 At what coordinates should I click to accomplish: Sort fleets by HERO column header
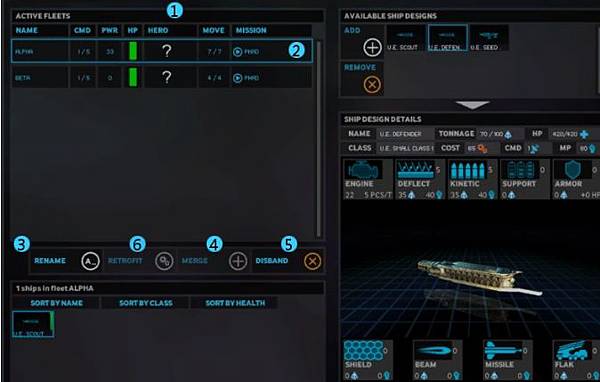click(x=158, y=30)
